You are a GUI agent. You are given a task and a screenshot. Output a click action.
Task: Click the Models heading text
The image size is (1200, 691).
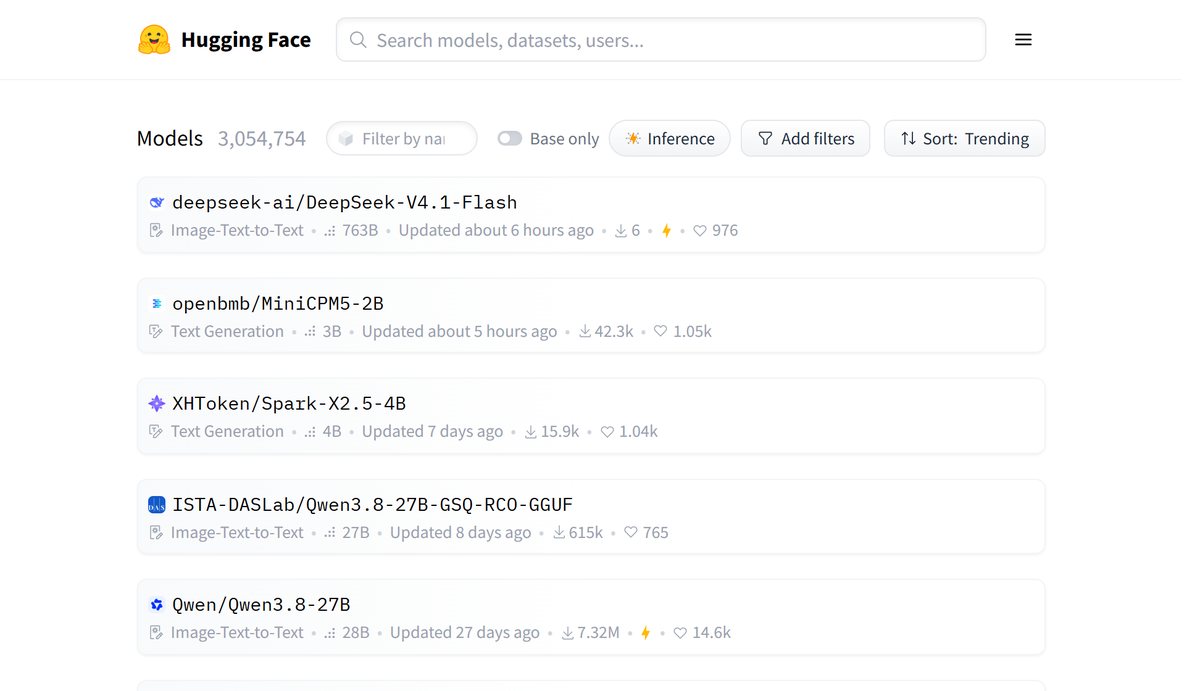(170, 139)
